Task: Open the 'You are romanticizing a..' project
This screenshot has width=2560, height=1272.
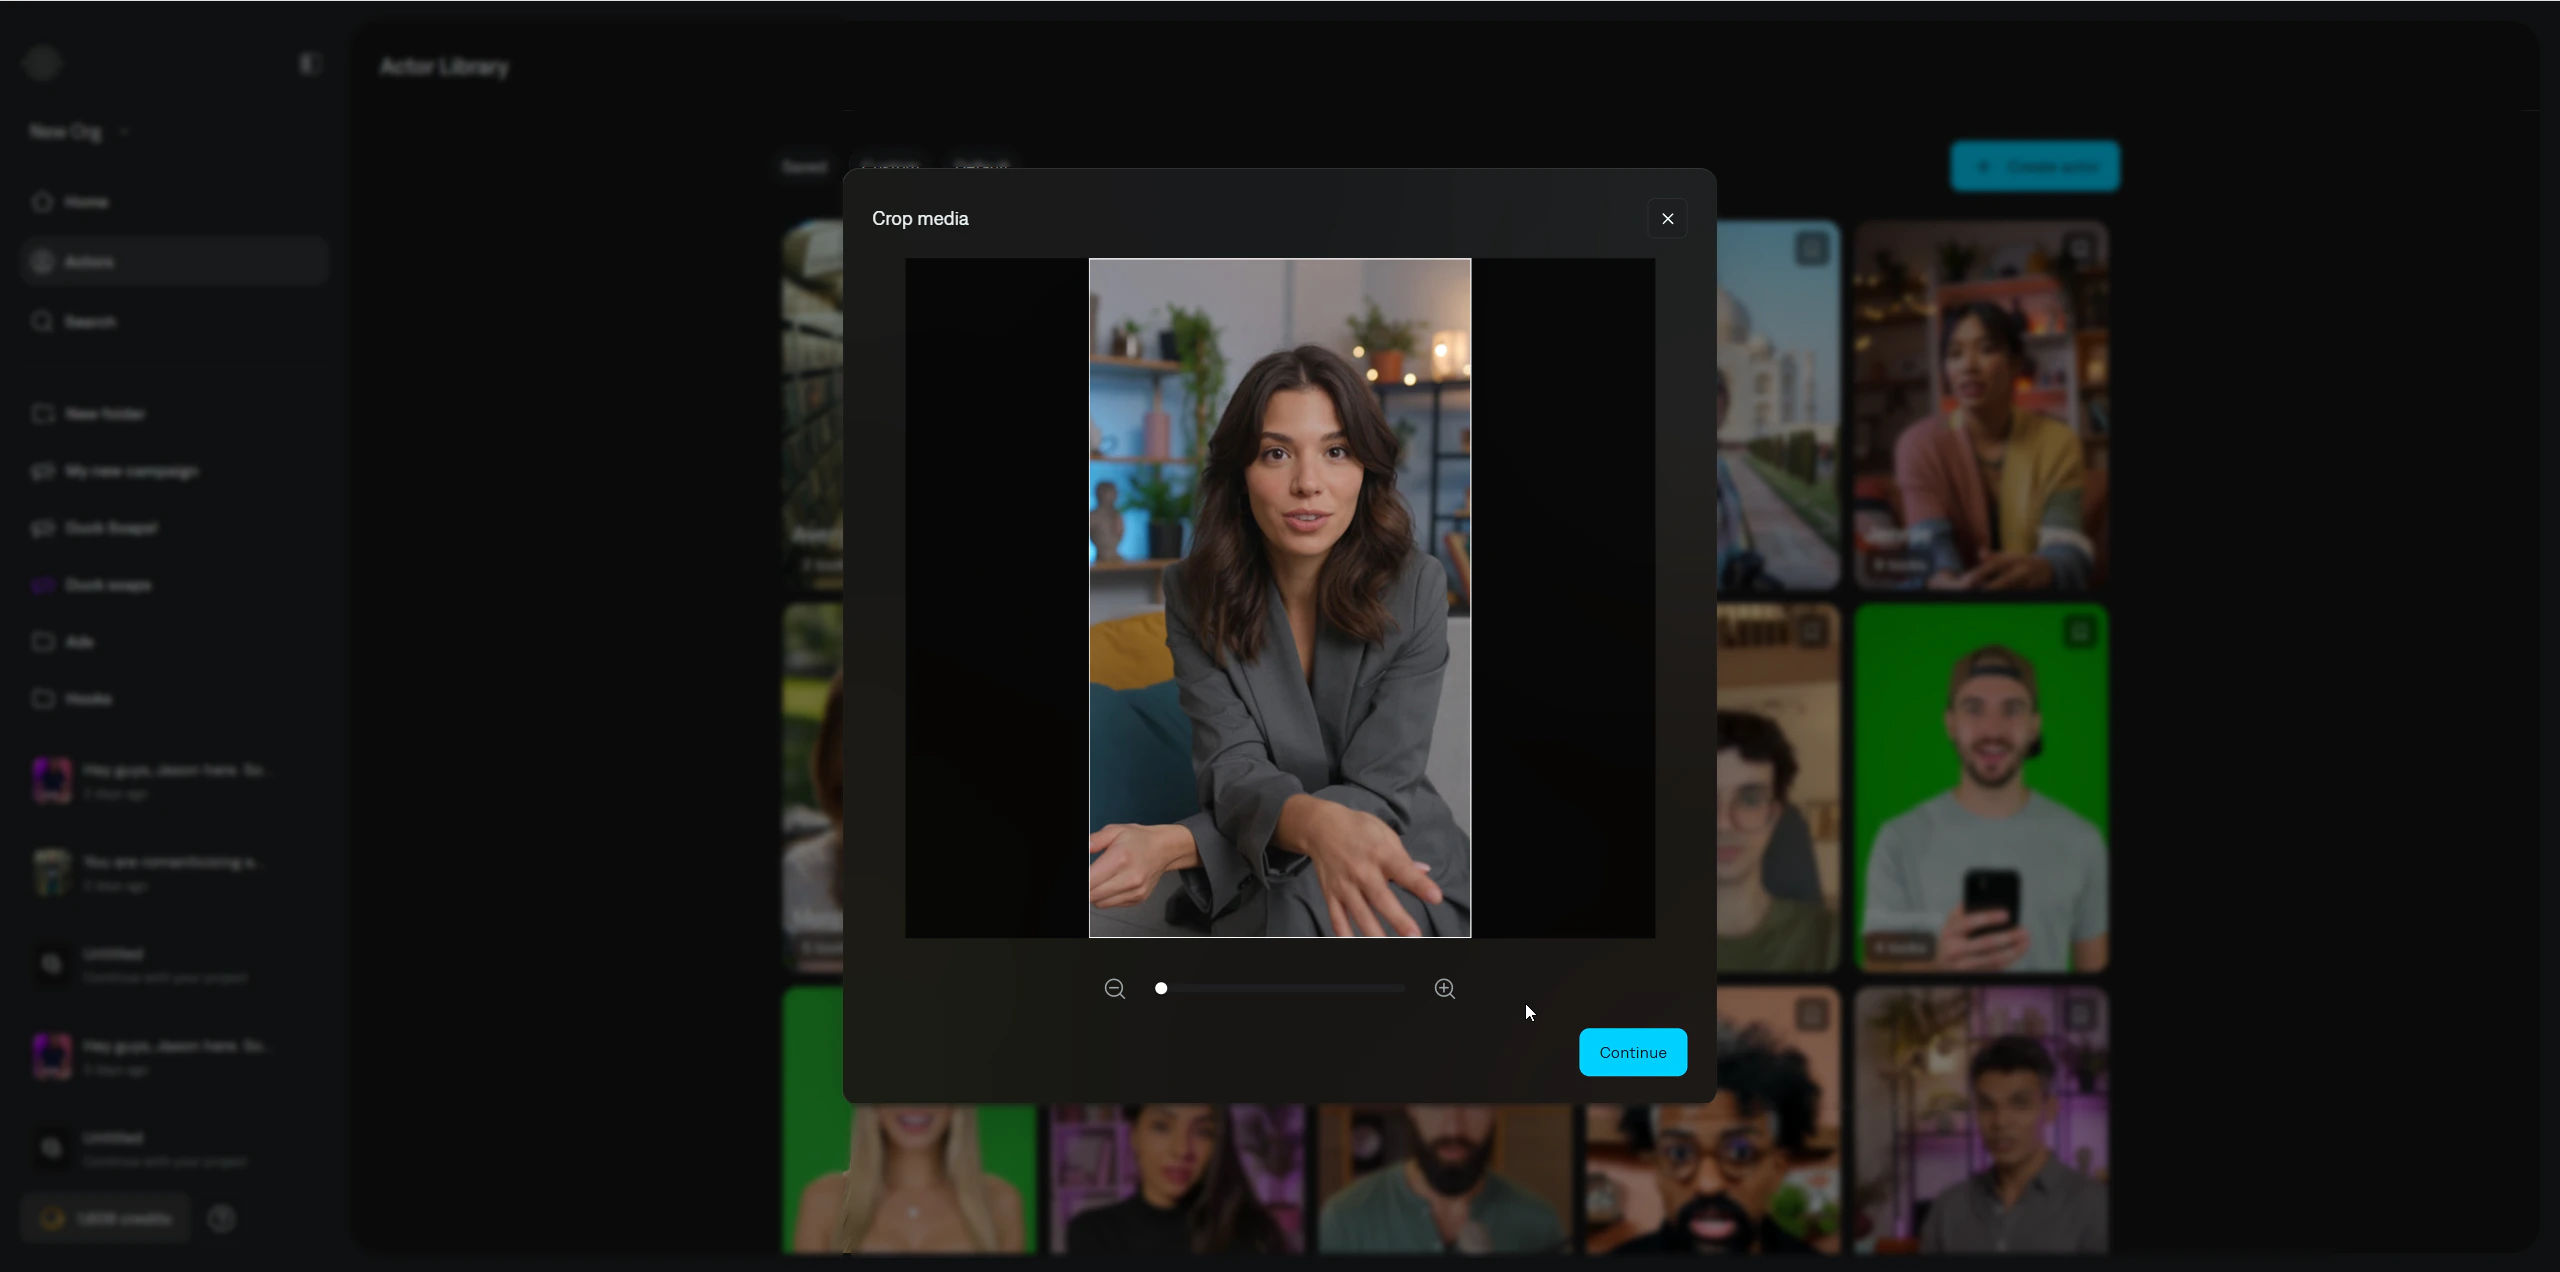Action: pyautogui.click(x=175, y=872)
